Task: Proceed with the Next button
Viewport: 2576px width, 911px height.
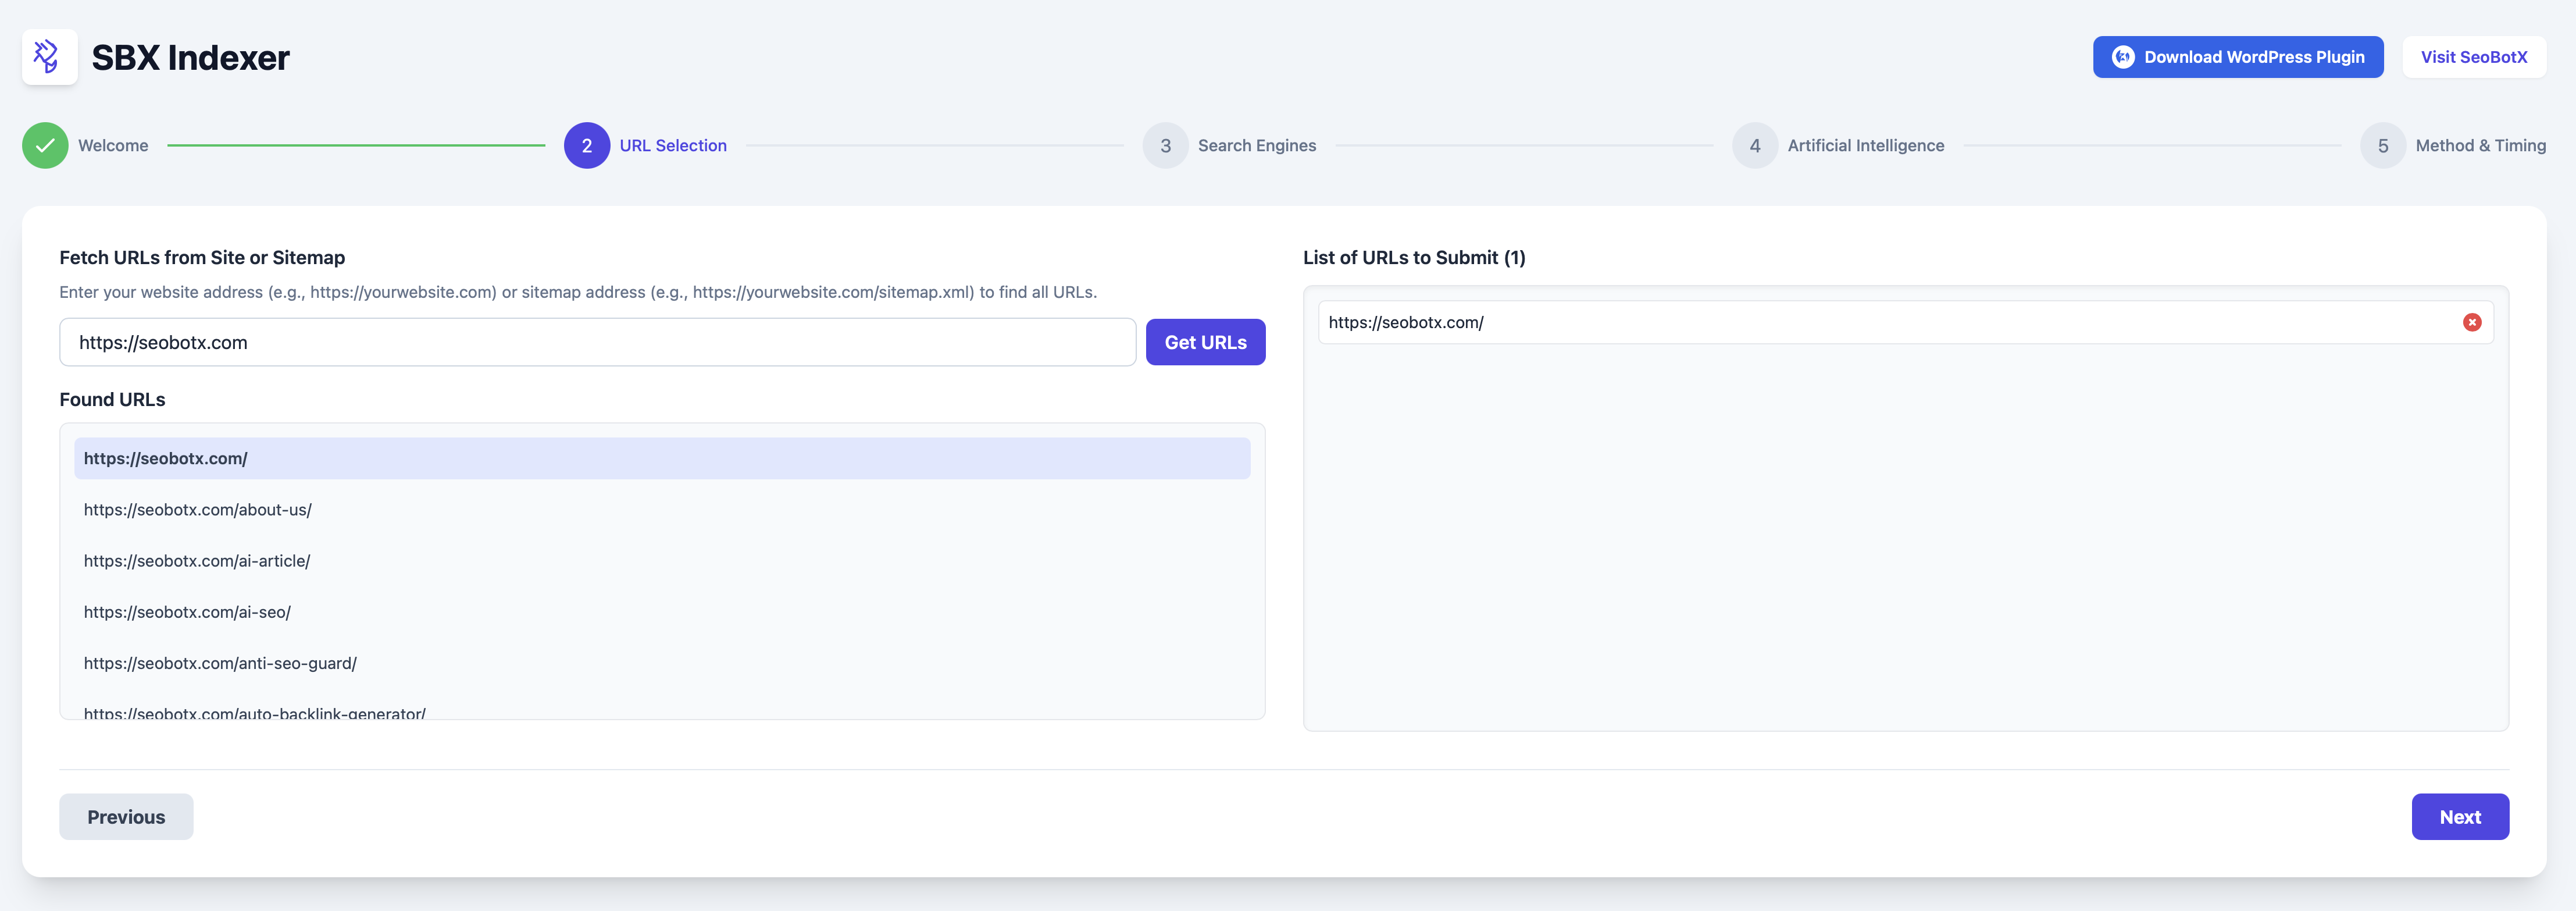Action: (2459, 817)
